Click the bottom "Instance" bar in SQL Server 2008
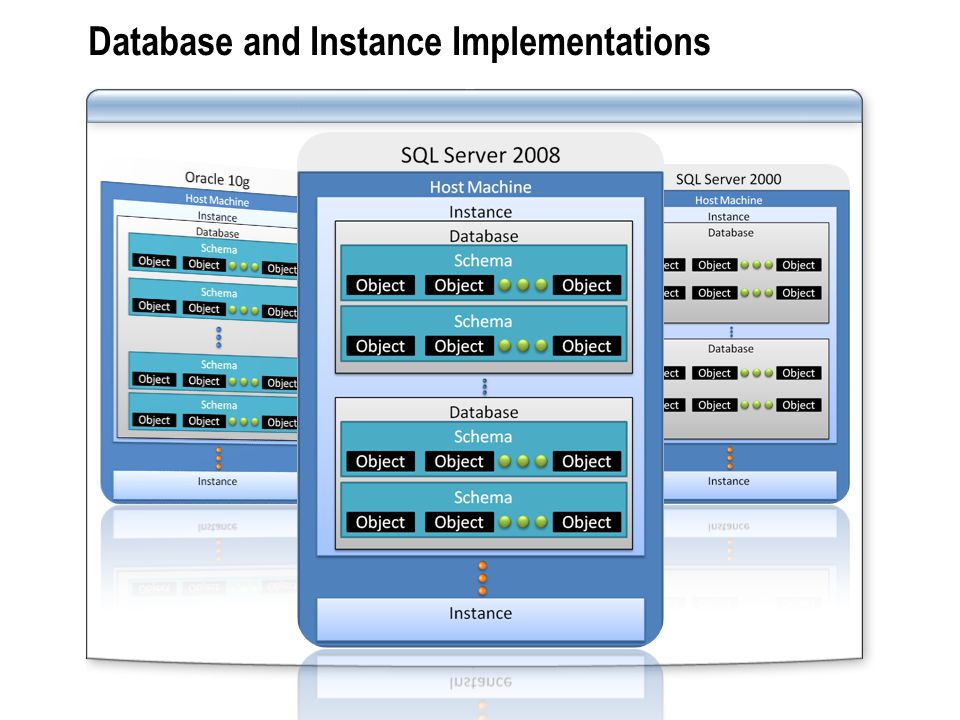960x720 pixels. [481, 619]
